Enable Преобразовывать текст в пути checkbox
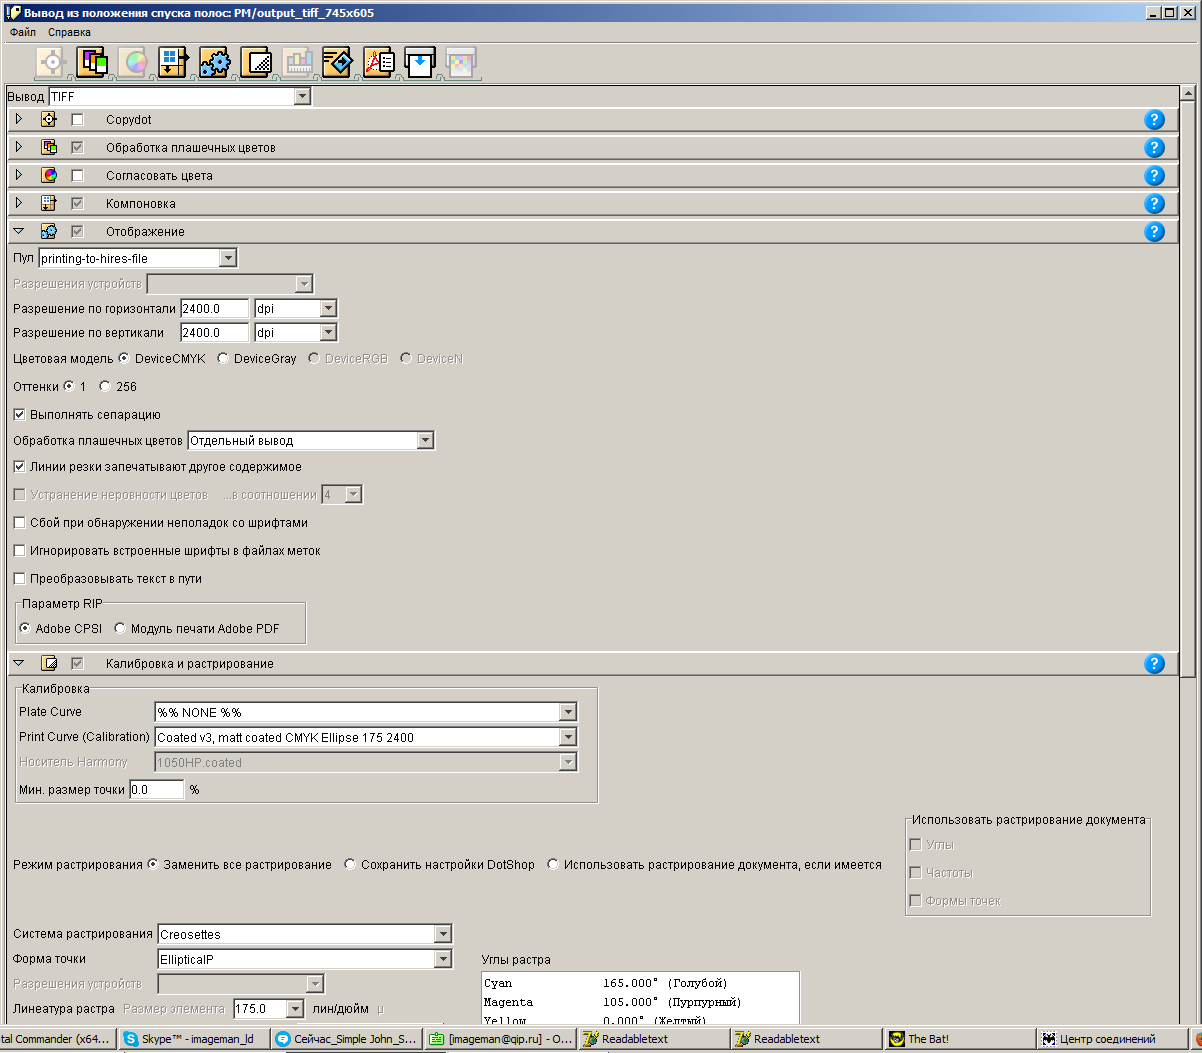This screenshot has width=1202, height=1053. point(20,578)
